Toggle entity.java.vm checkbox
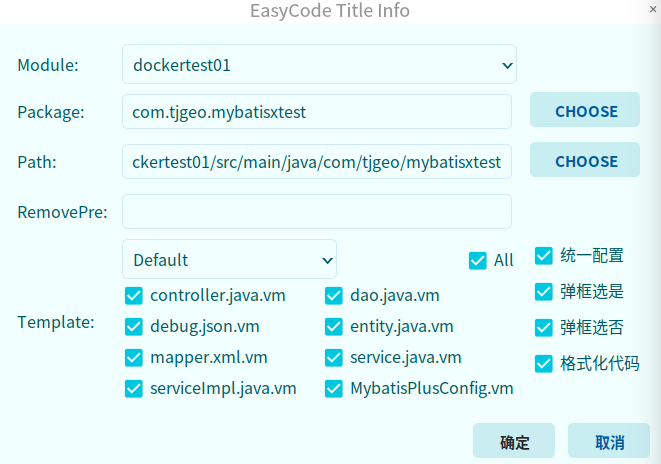The height and width of the screenshot is (464, 661). click(334, 326)
